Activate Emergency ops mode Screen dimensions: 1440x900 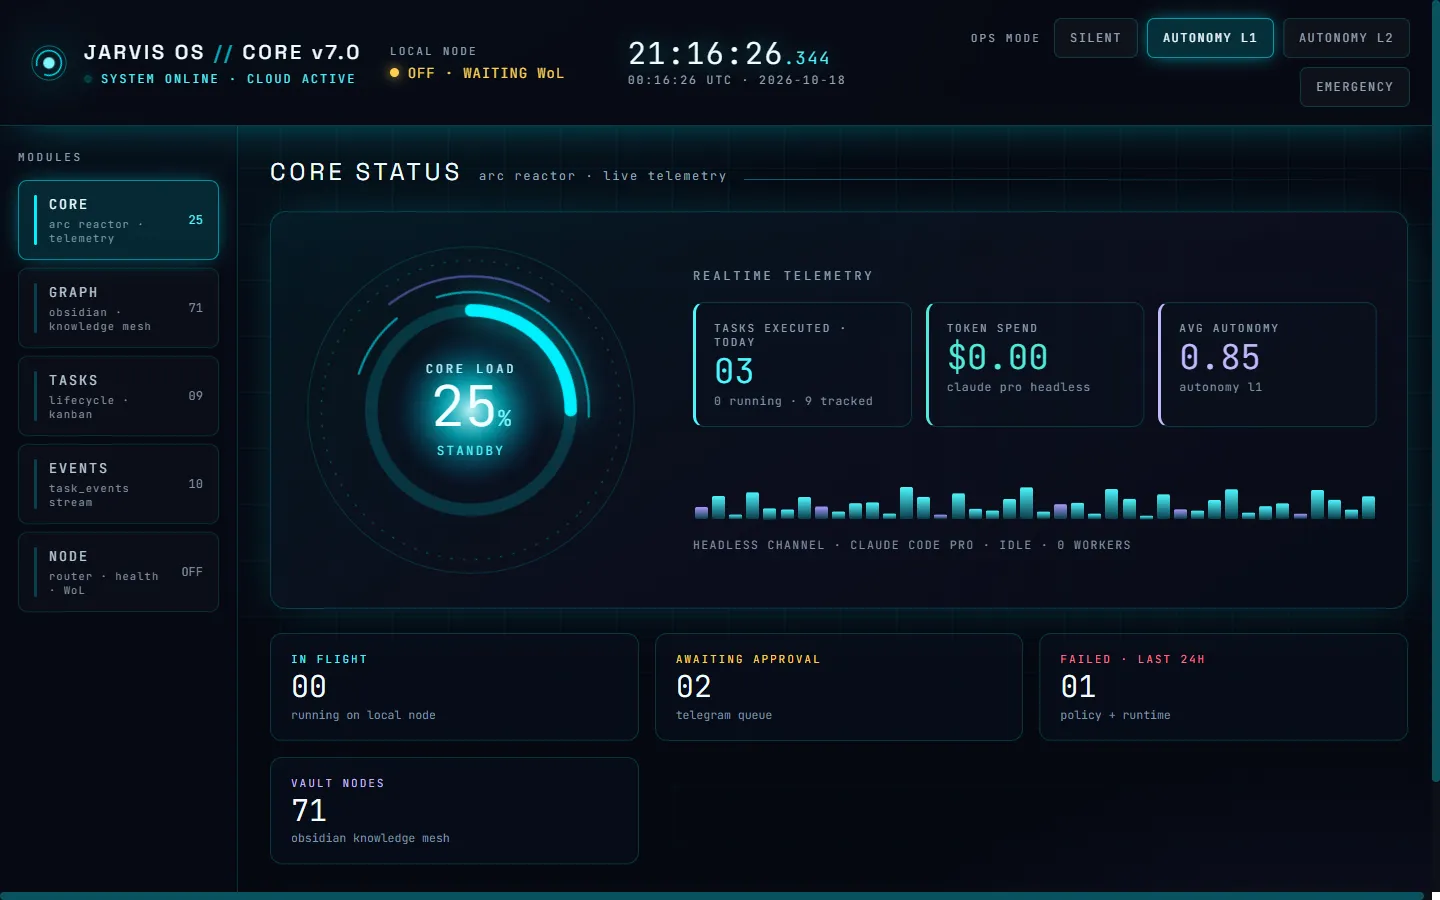[1354, 87]
